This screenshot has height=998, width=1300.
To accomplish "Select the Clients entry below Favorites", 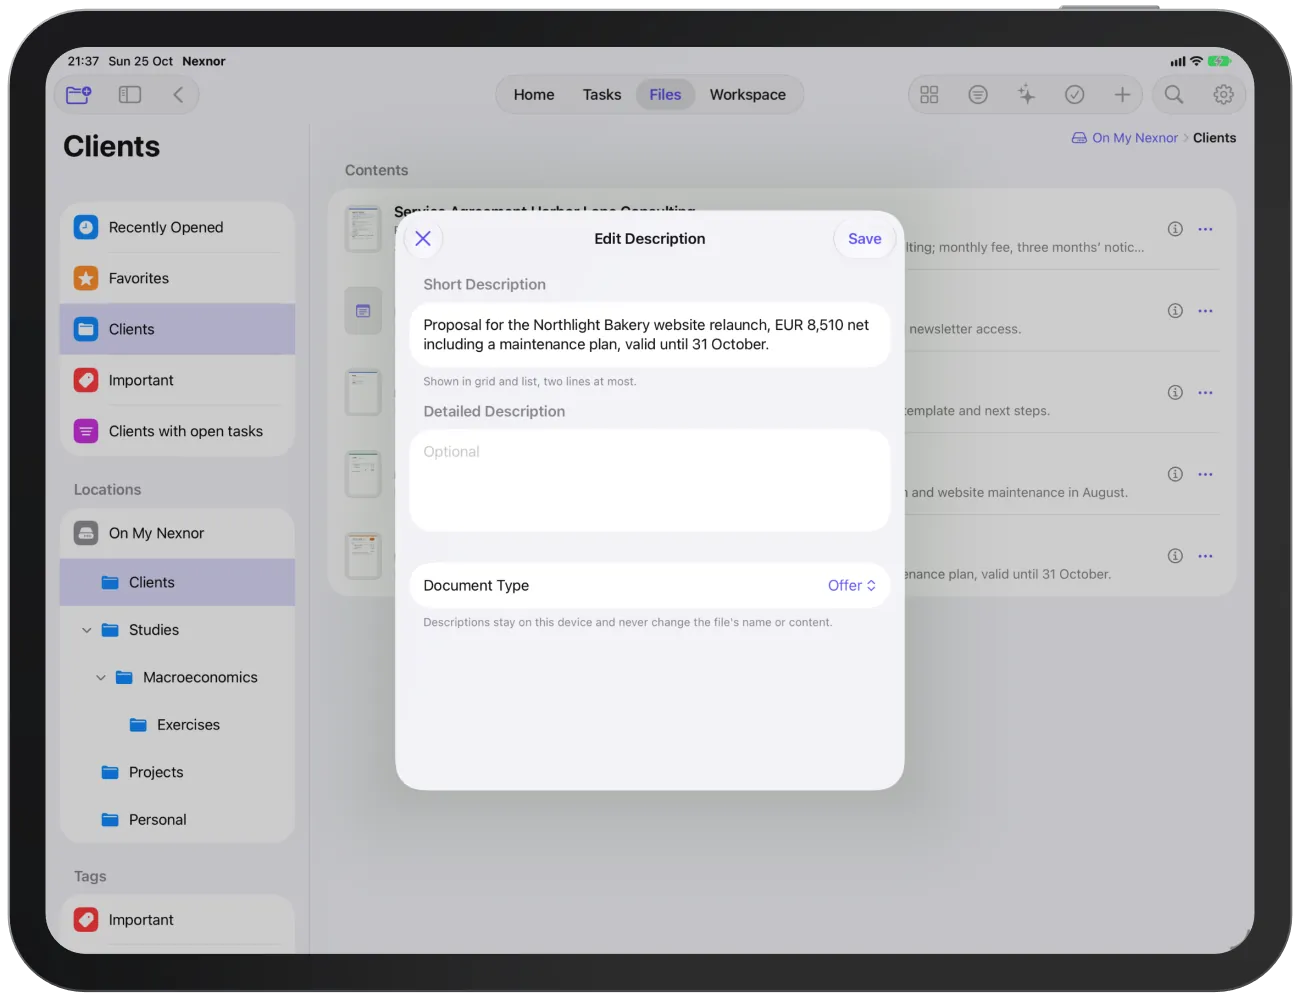I will (177, 330).
